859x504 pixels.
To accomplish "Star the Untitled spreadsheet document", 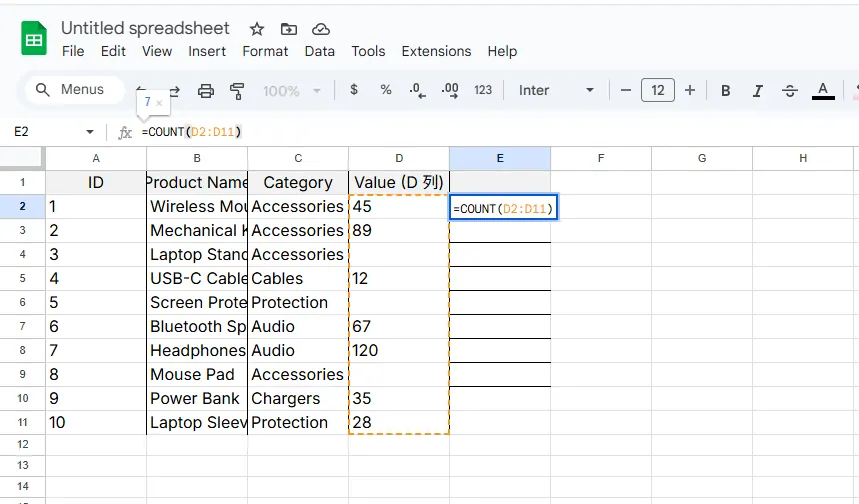I will [x=257, y=29].
